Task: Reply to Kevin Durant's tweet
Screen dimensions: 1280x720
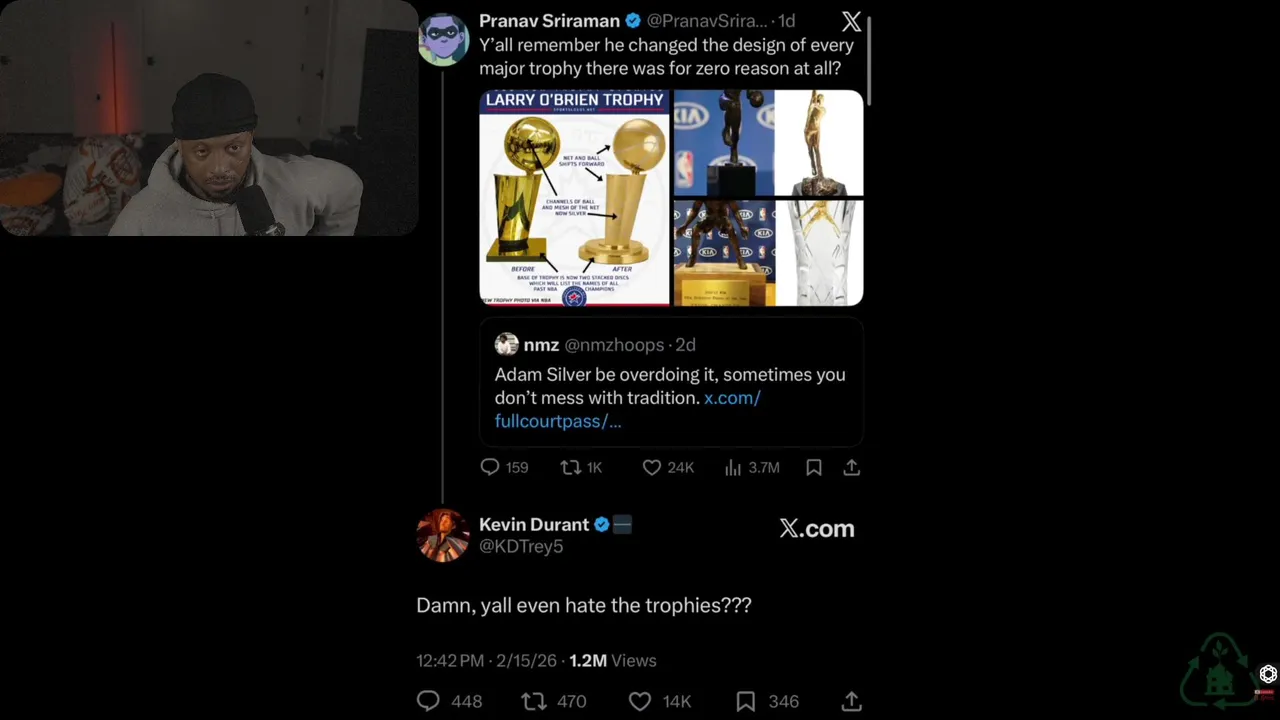Action: (x=449, y=701)
